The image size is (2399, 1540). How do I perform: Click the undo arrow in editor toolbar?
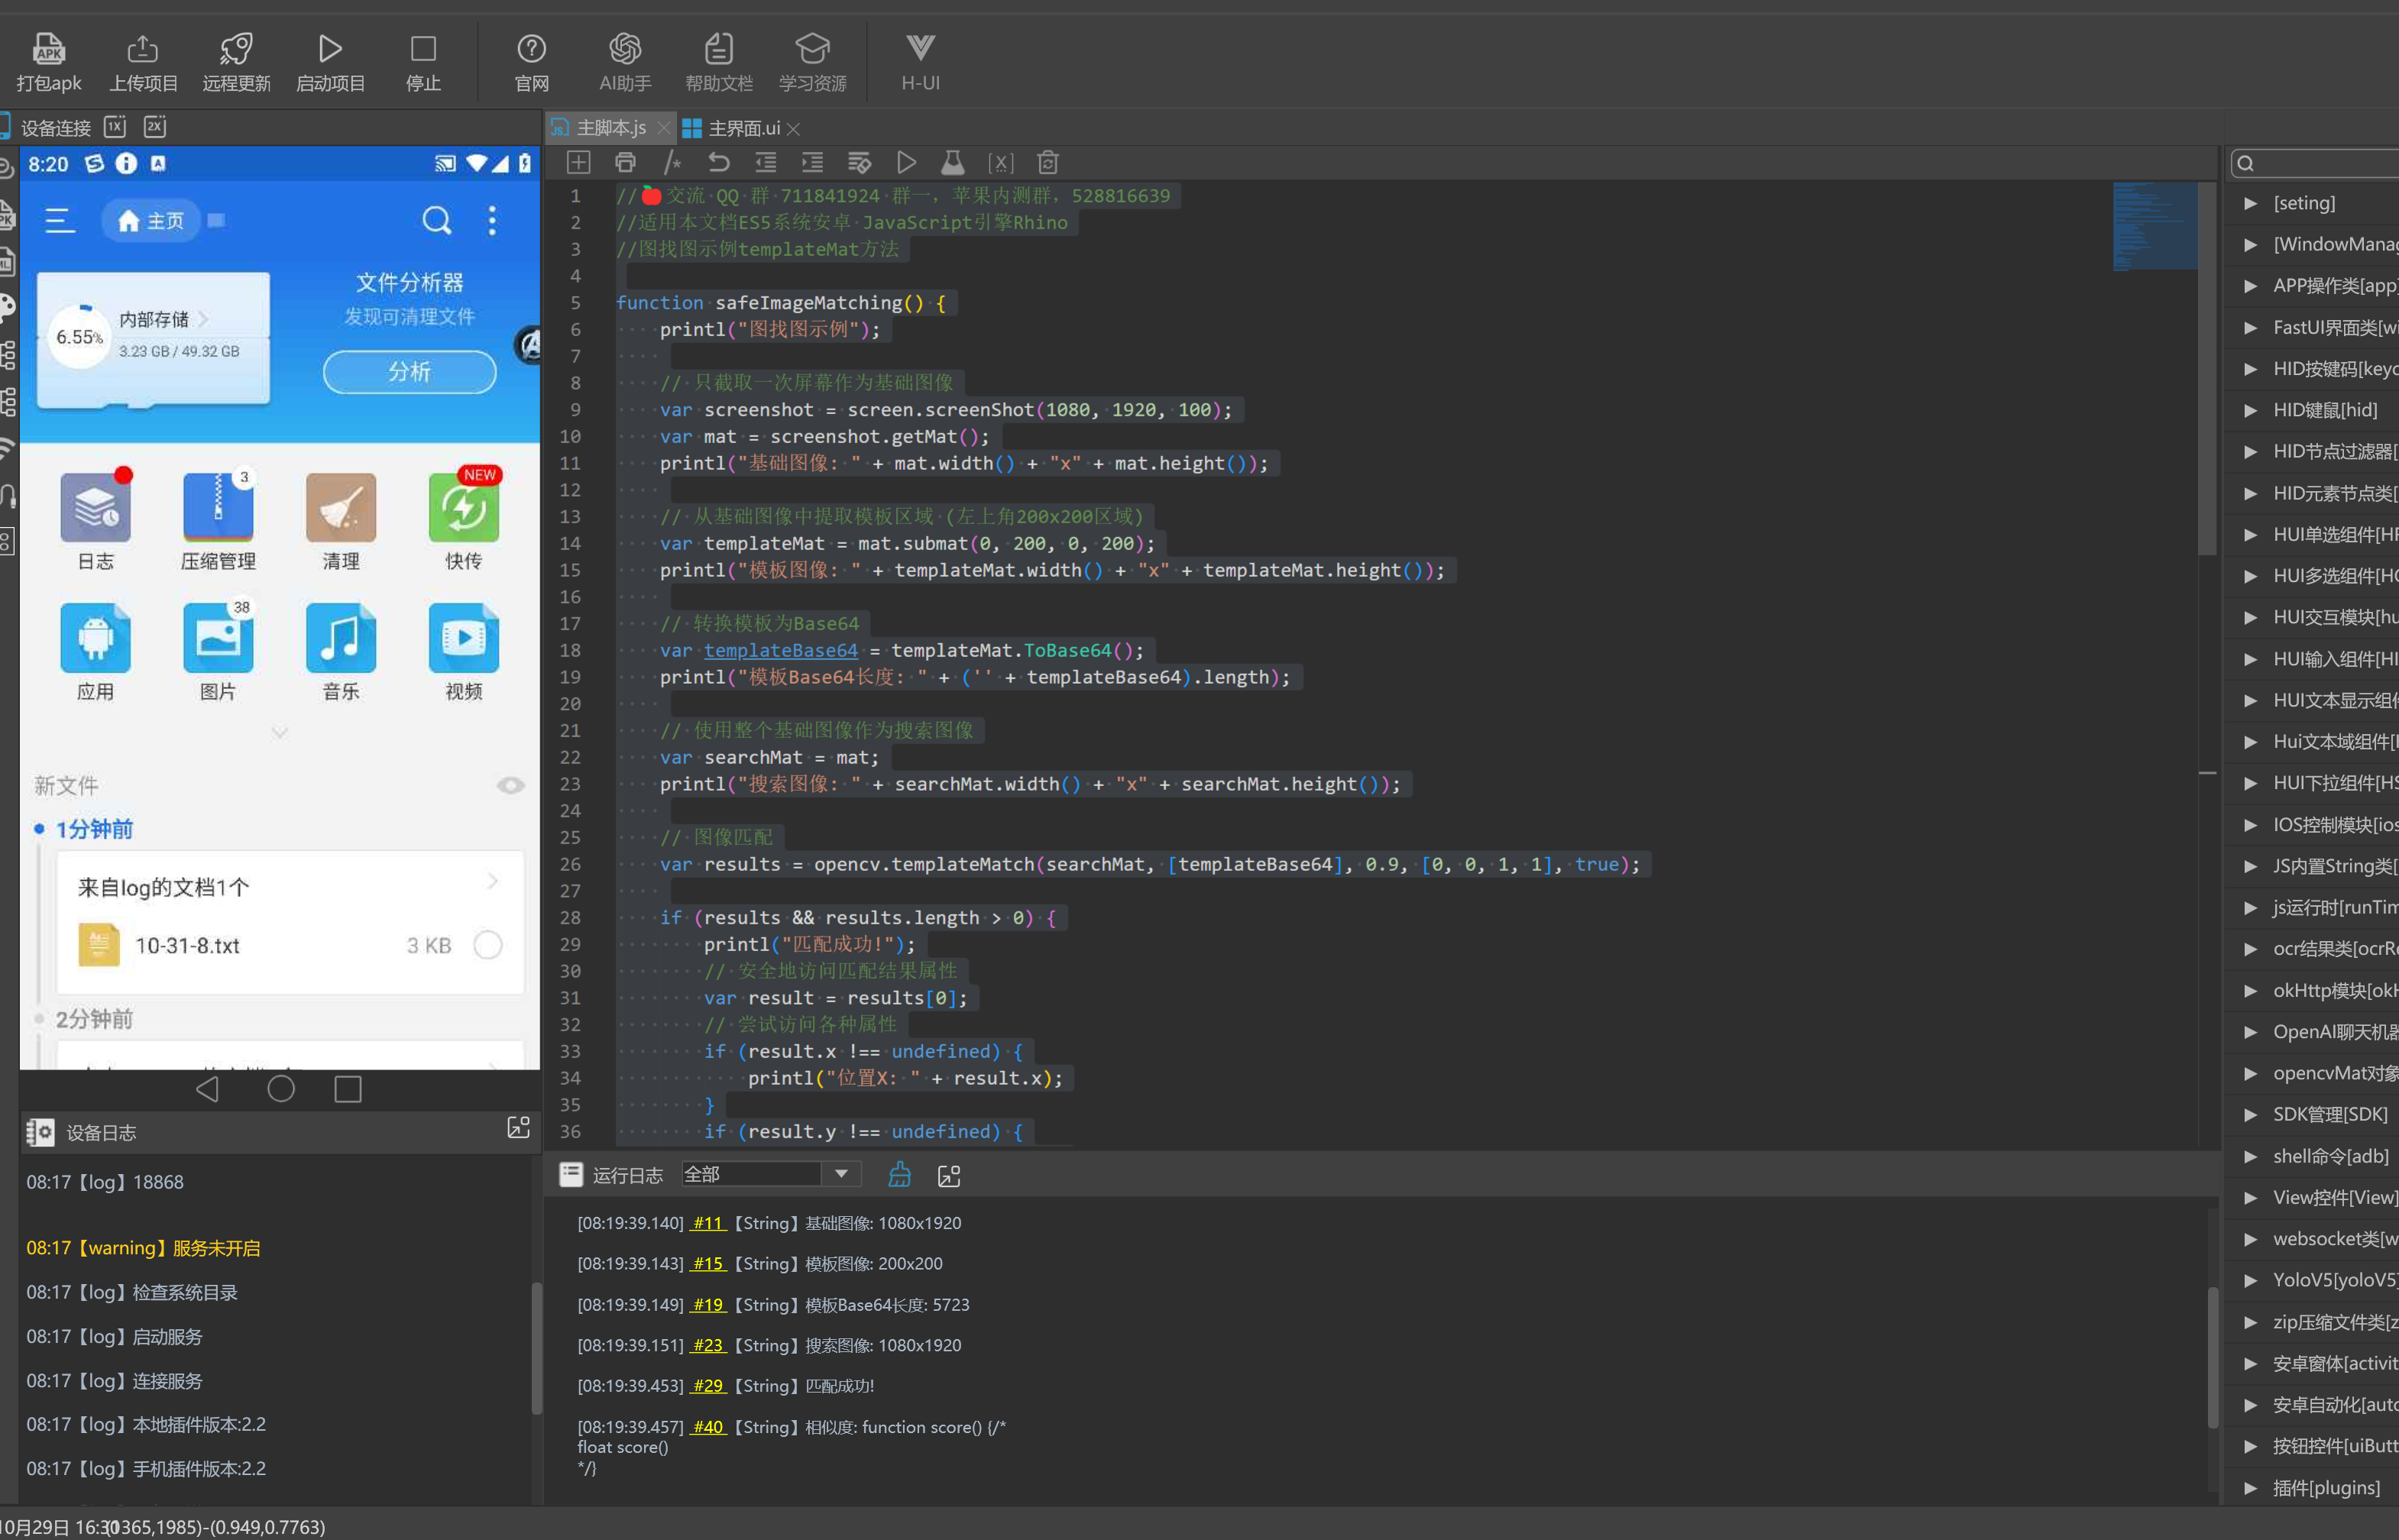718,163
